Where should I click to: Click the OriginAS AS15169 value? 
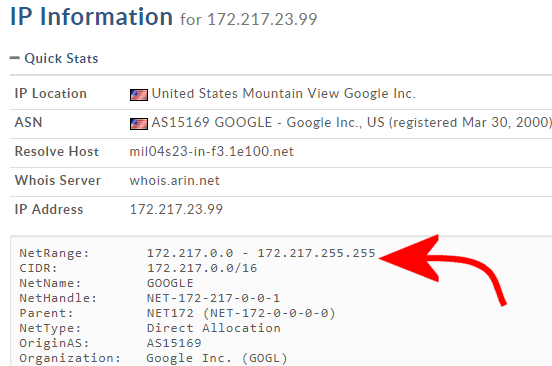coord(174,343)
